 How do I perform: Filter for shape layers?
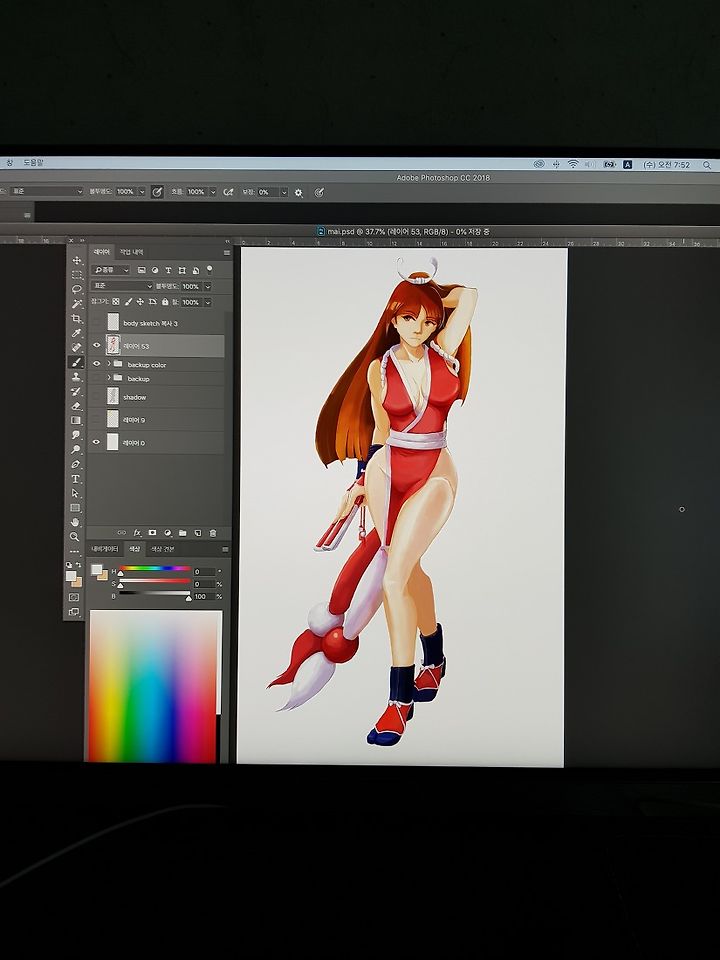[x=182, y=270]
